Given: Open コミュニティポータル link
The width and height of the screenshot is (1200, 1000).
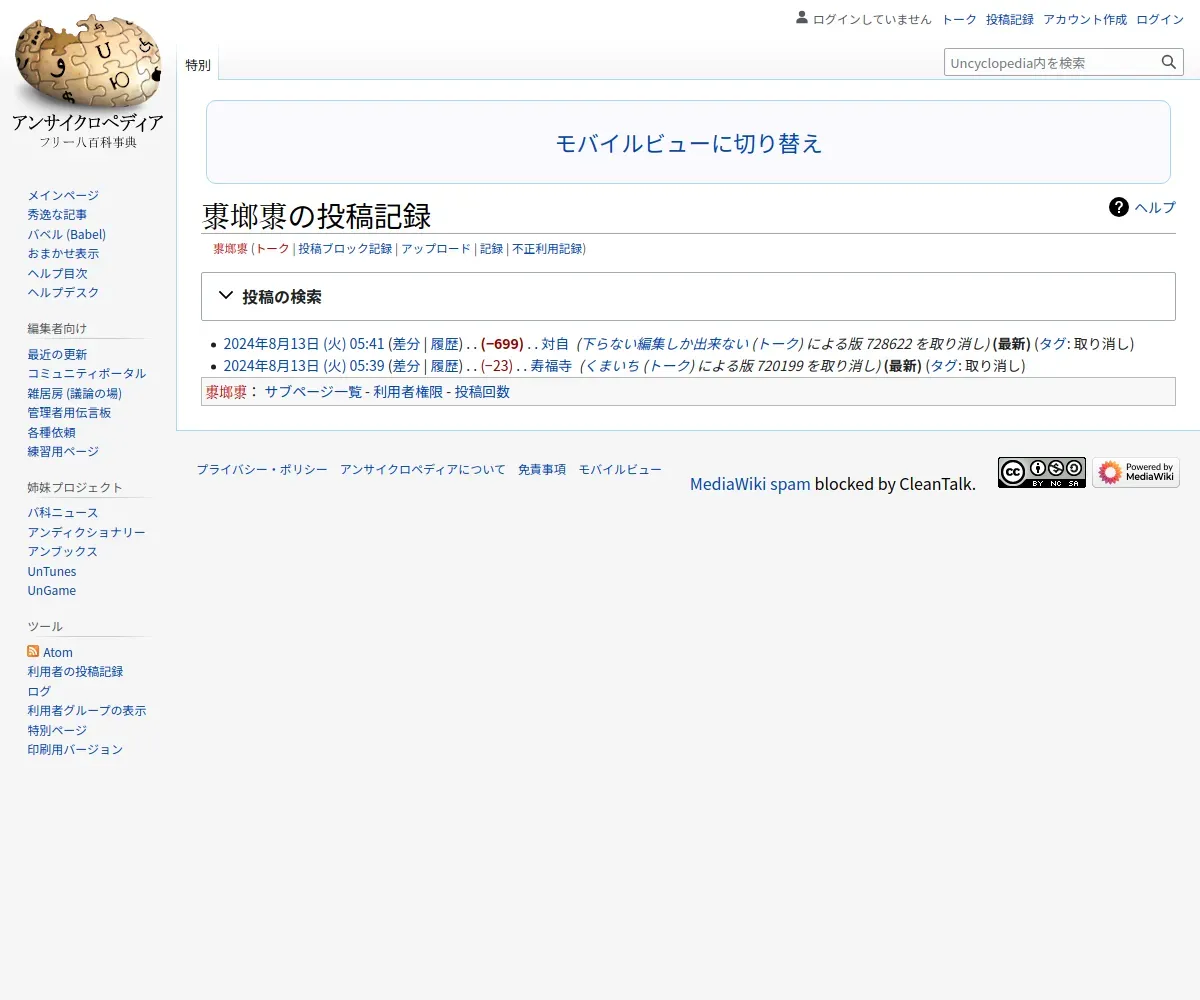Looking at the screenshot, I should [x=86, y=373].
